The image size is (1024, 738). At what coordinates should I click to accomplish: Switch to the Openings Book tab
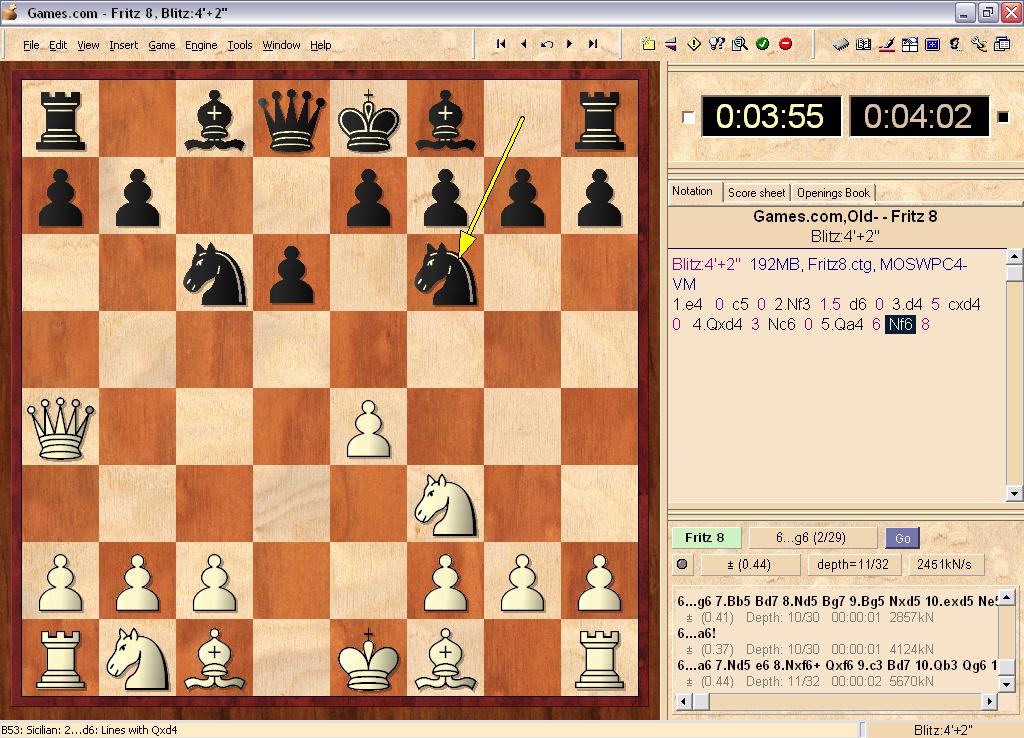pos(833,193)
